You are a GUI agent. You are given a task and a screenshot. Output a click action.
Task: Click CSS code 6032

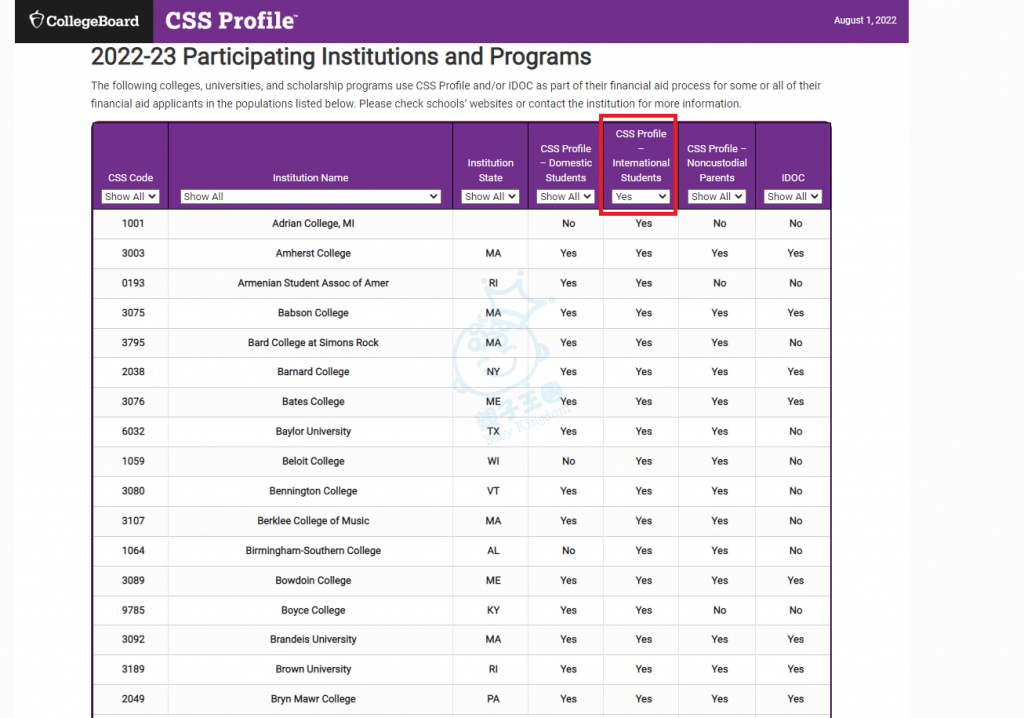click(133, 431)
